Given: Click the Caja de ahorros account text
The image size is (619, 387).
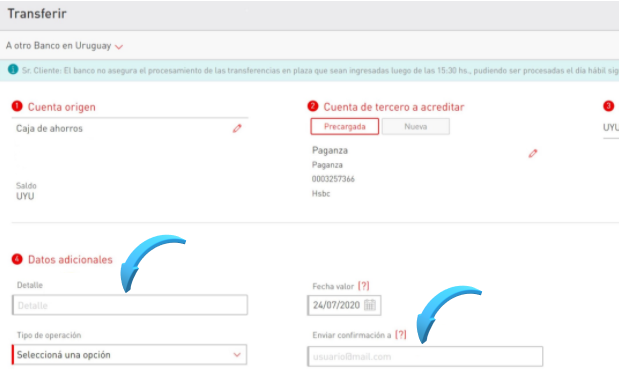Looking at the screenshot, I should point(49,128).
